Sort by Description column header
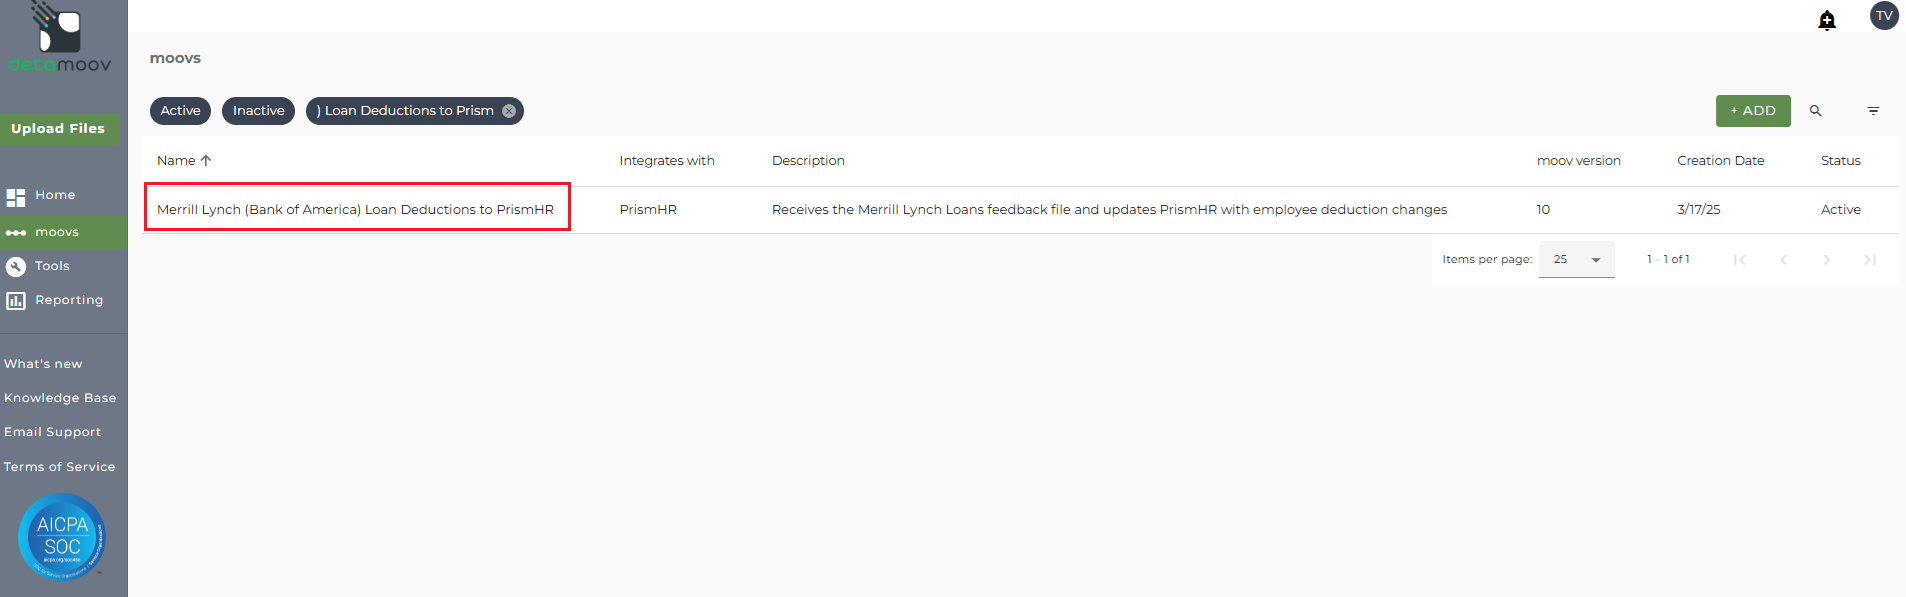The image size is (1906, 597). [808, 160]
